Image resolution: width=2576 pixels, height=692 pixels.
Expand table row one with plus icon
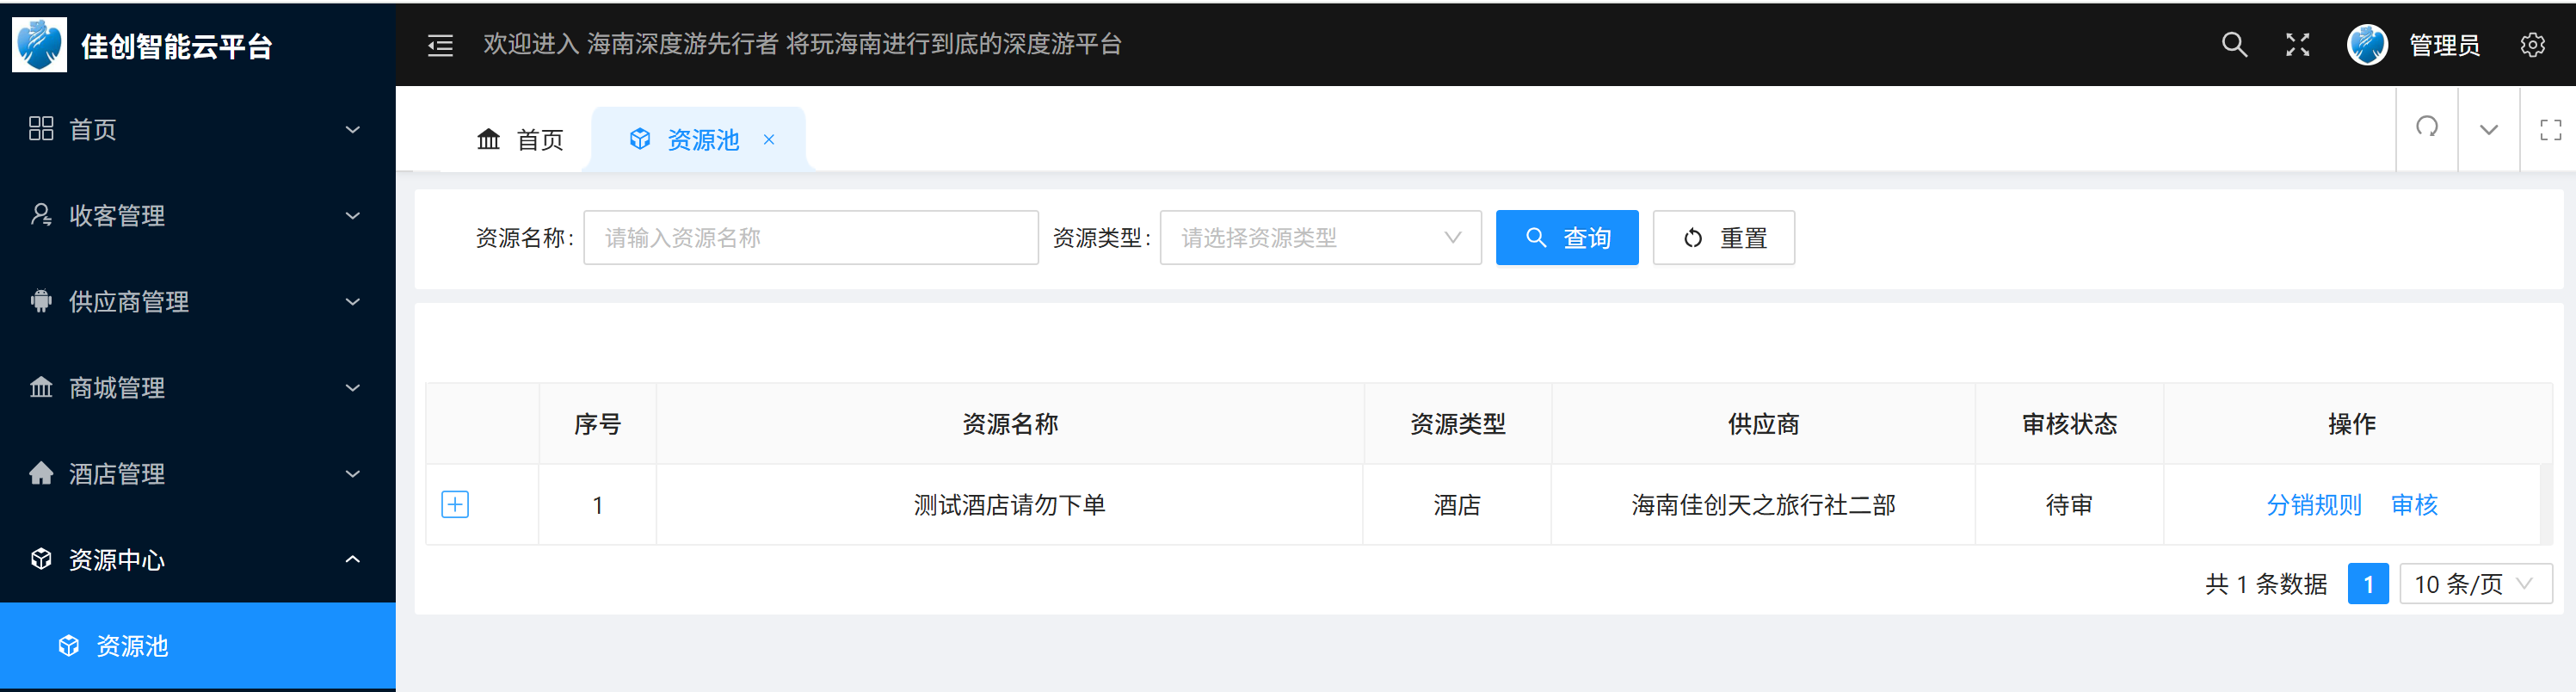(x=455, y=505)
